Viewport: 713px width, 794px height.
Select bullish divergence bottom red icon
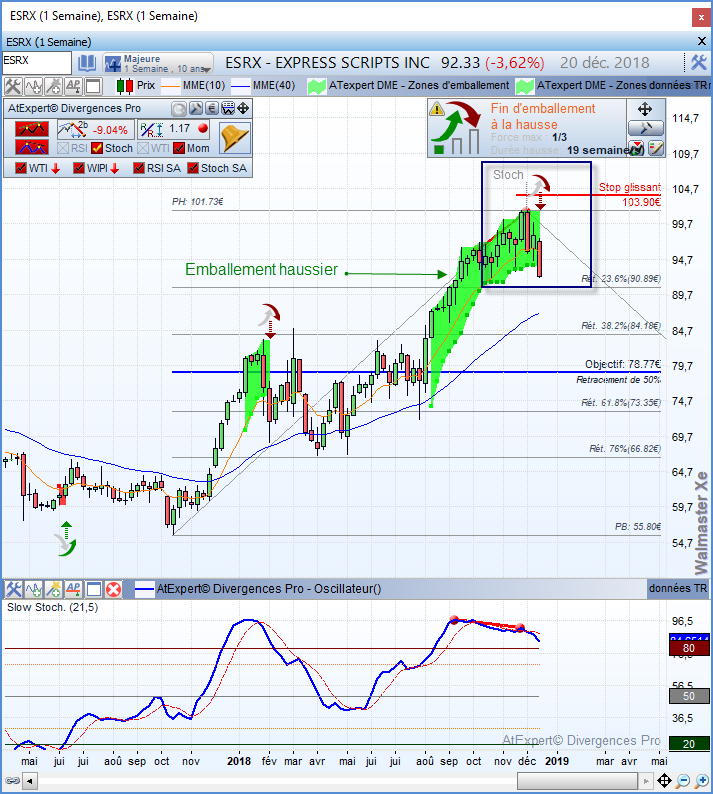pyautogui.click(x=32, y=147)
